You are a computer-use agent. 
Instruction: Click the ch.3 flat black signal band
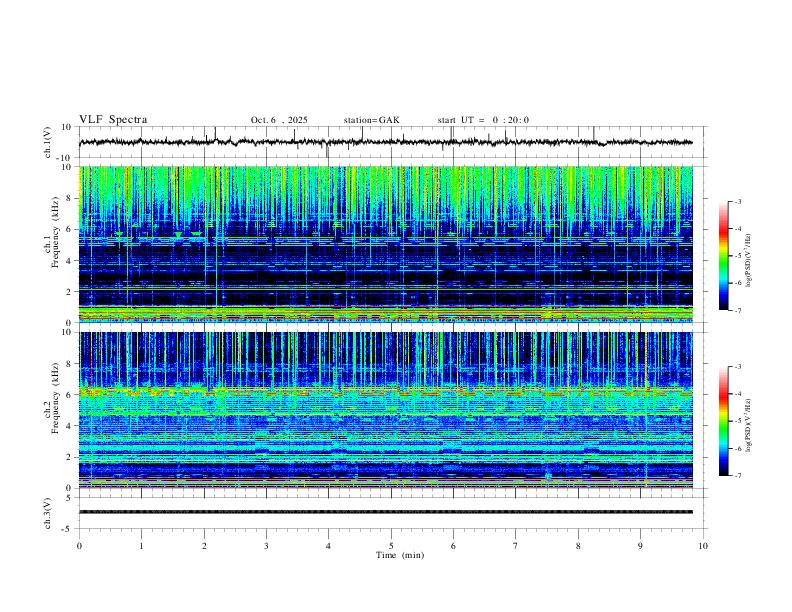[385, 512]
